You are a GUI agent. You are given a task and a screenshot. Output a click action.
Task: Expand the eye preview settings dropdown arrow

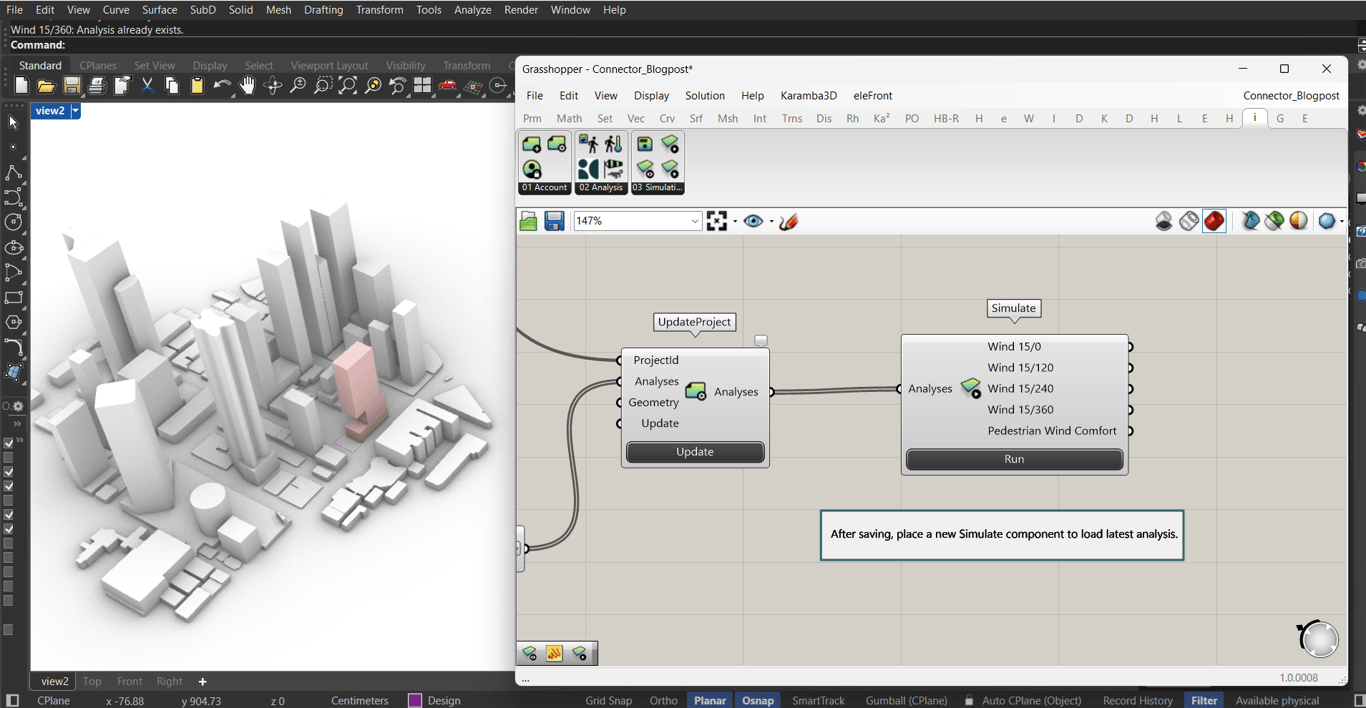click(771, 222)
